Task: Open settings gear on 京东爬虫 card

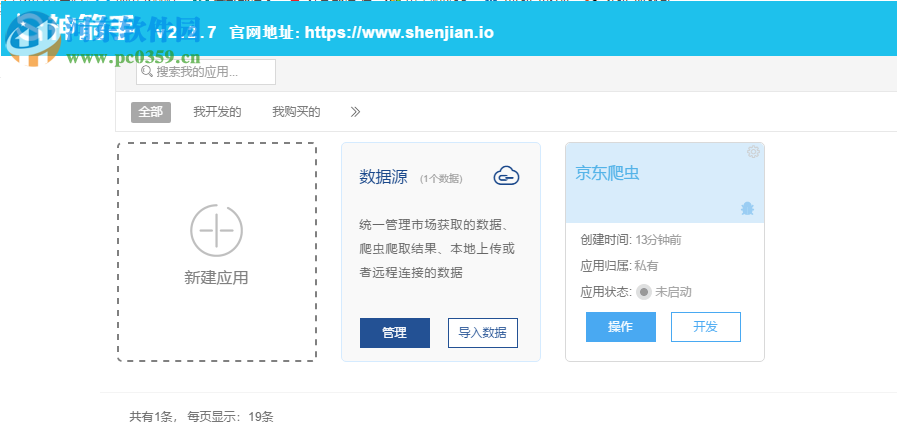Action: coord(753,152)
